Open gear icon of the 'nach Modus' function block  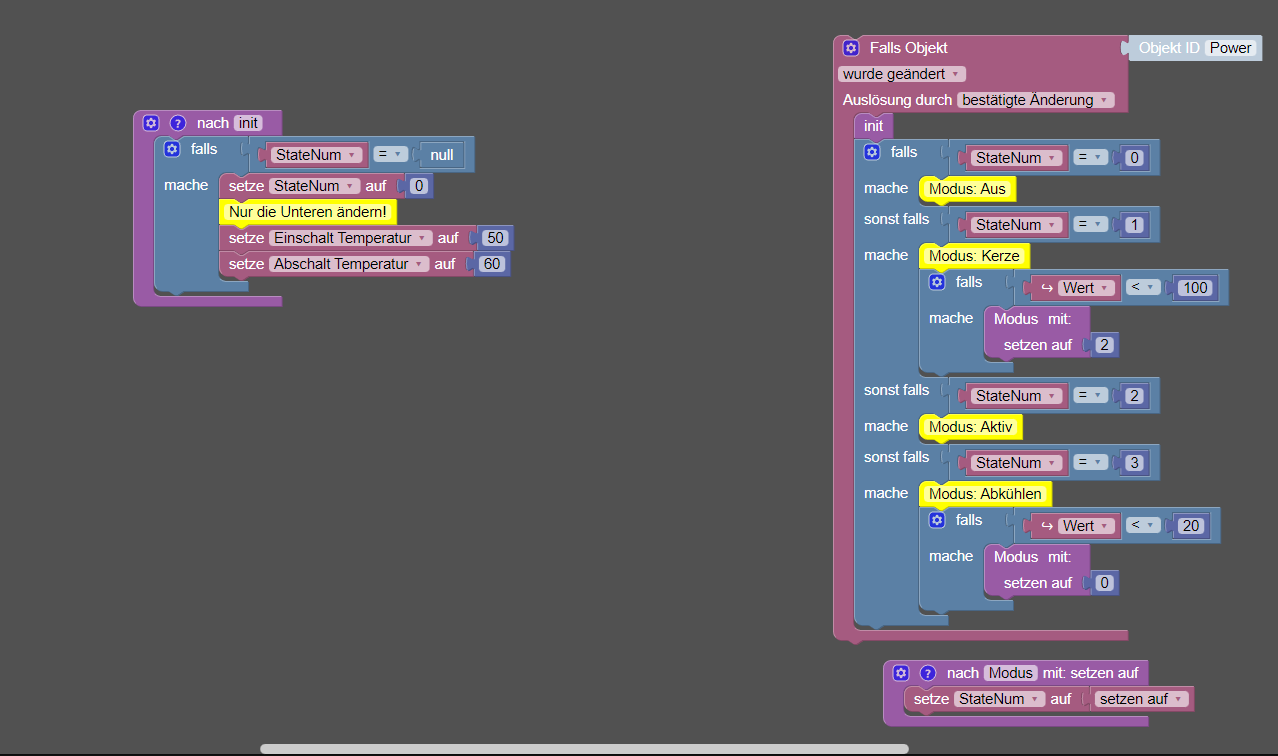click(901, 673)
